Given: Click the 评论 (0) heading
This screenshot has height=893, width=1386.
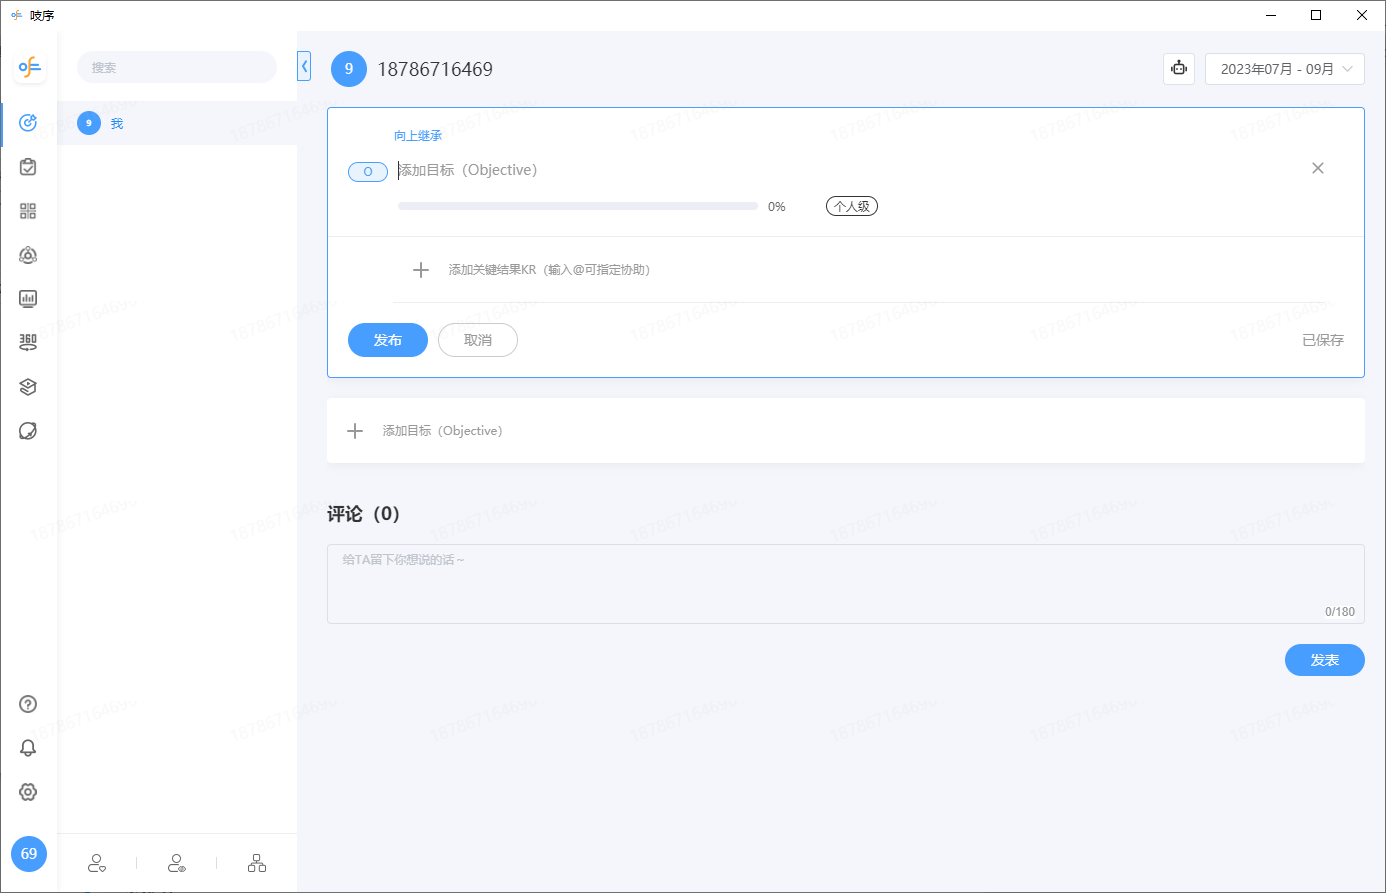Looking at the screenshot, I should [364, 514].
